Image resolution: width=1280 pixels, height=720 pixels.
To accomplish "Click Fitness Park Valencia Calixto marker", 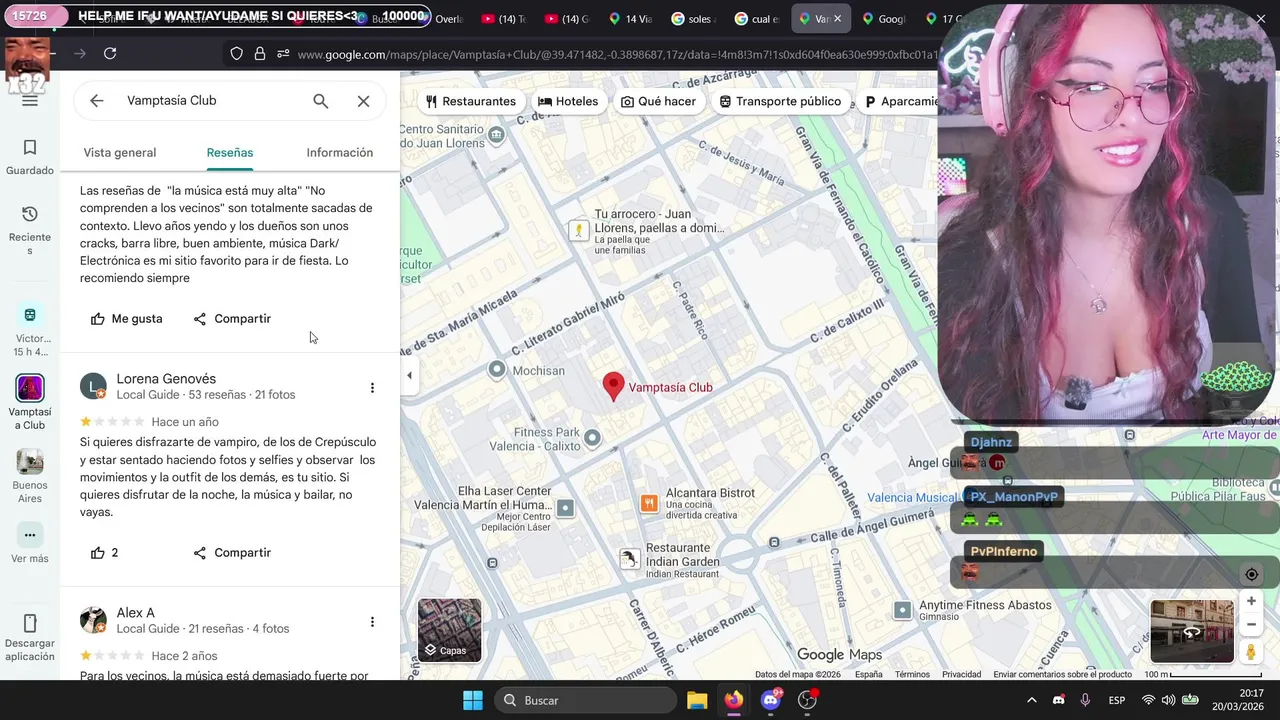I will [x=592, y=437].
